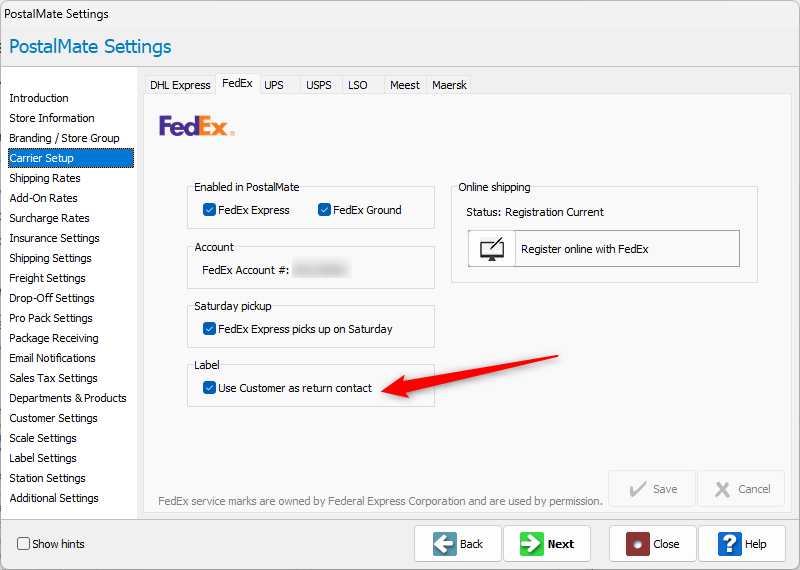Image resolution: width=800 pixels, height=570 pixels.
Task: Click Register online with FedEx button
Action: (604, 249)
